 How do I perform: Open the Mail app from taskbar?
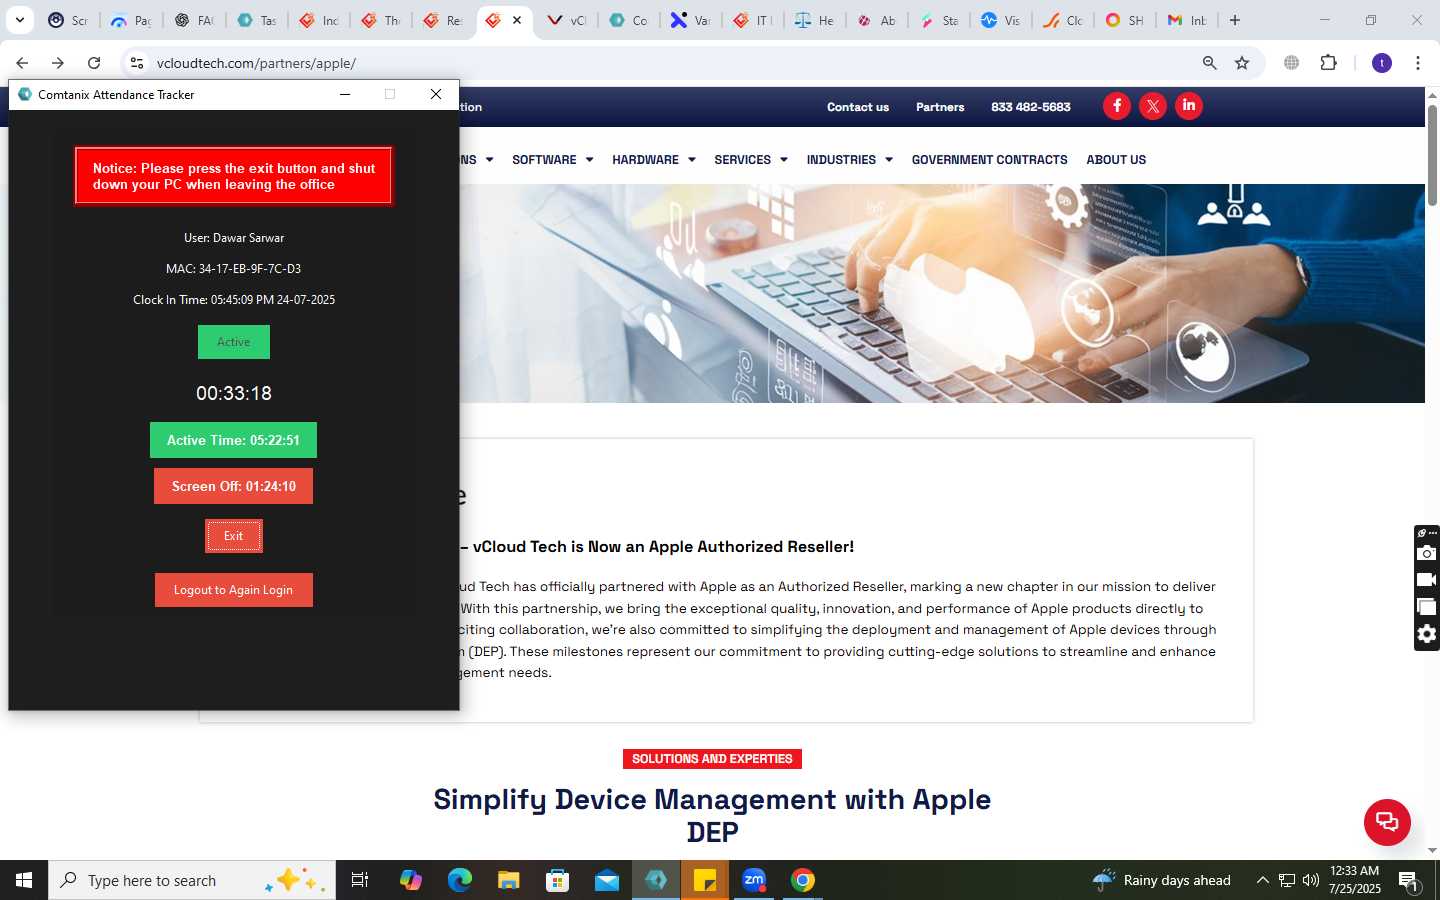606,880
